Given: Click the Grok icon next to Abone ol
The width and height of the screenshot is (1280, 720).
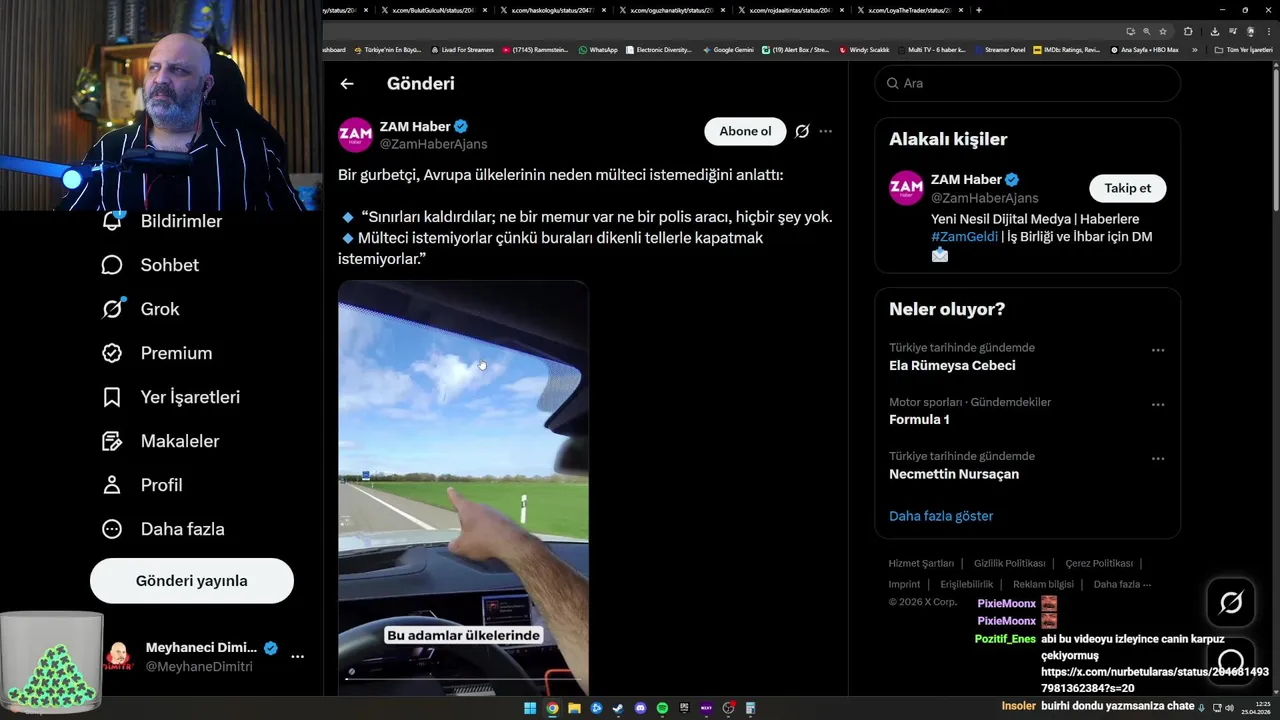Looking at the screenshot, I should coord(802,131).
